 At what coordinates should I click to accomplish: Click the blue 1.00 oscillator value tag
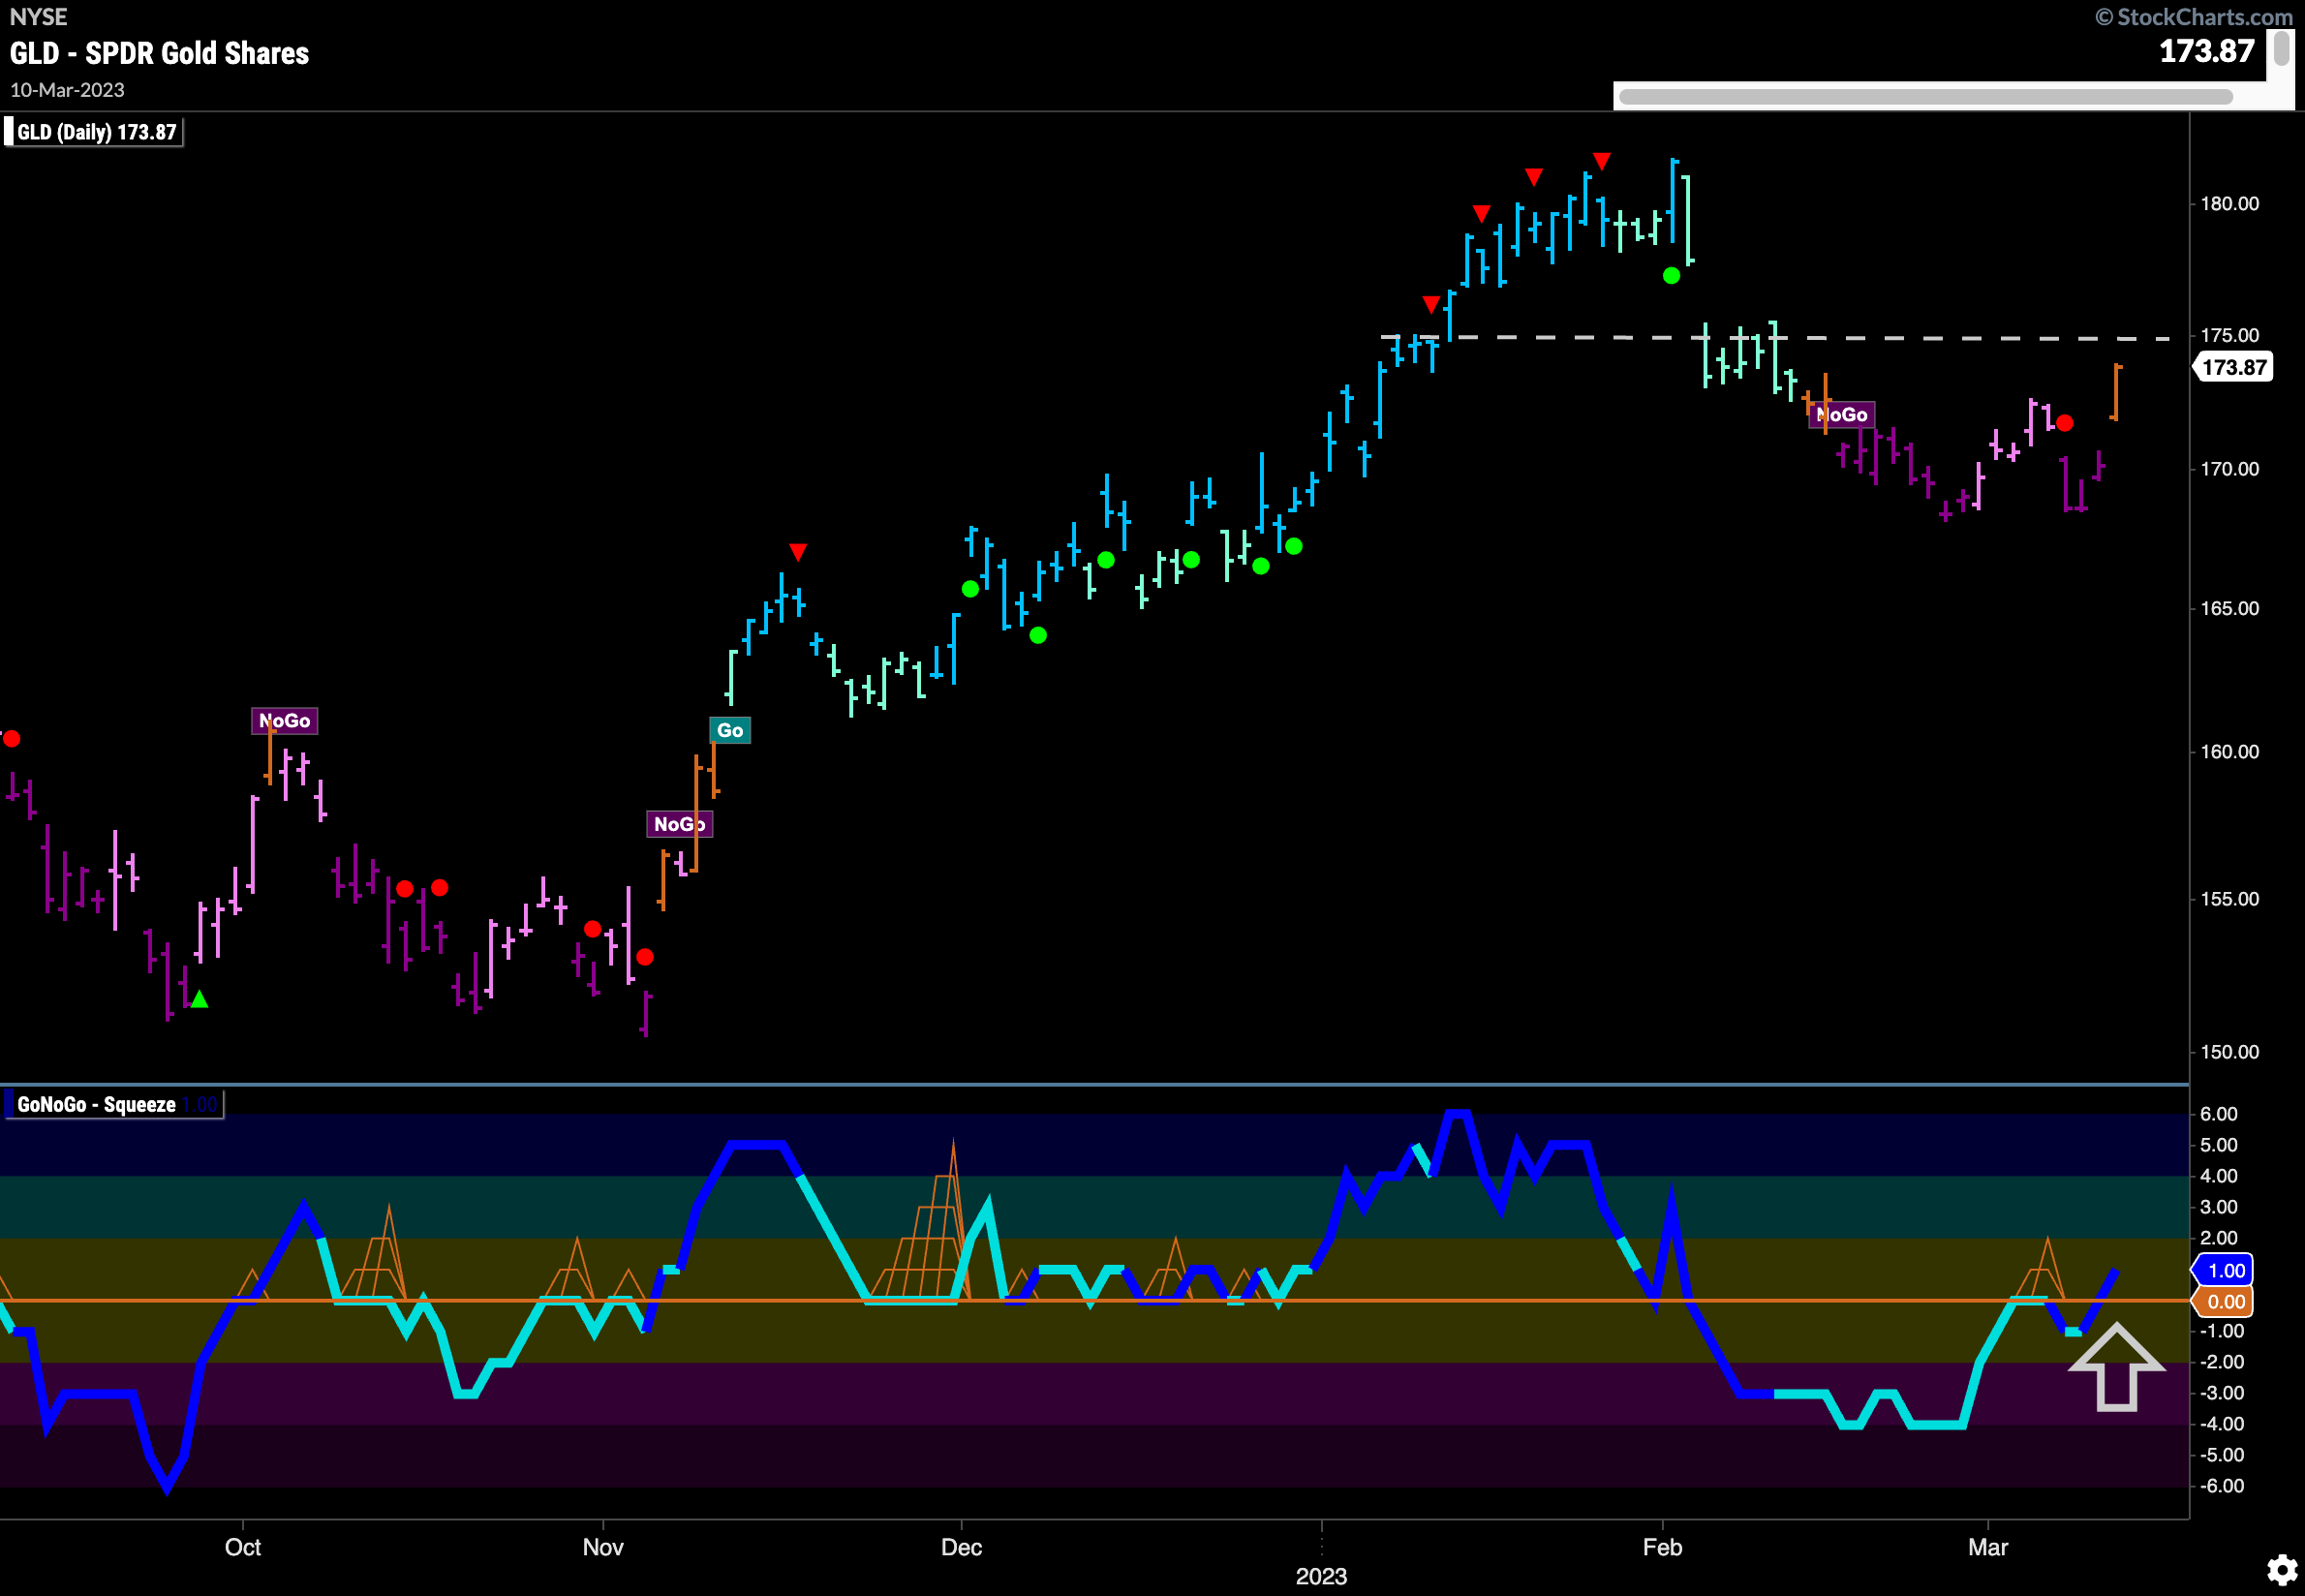click(2224, 1270)
